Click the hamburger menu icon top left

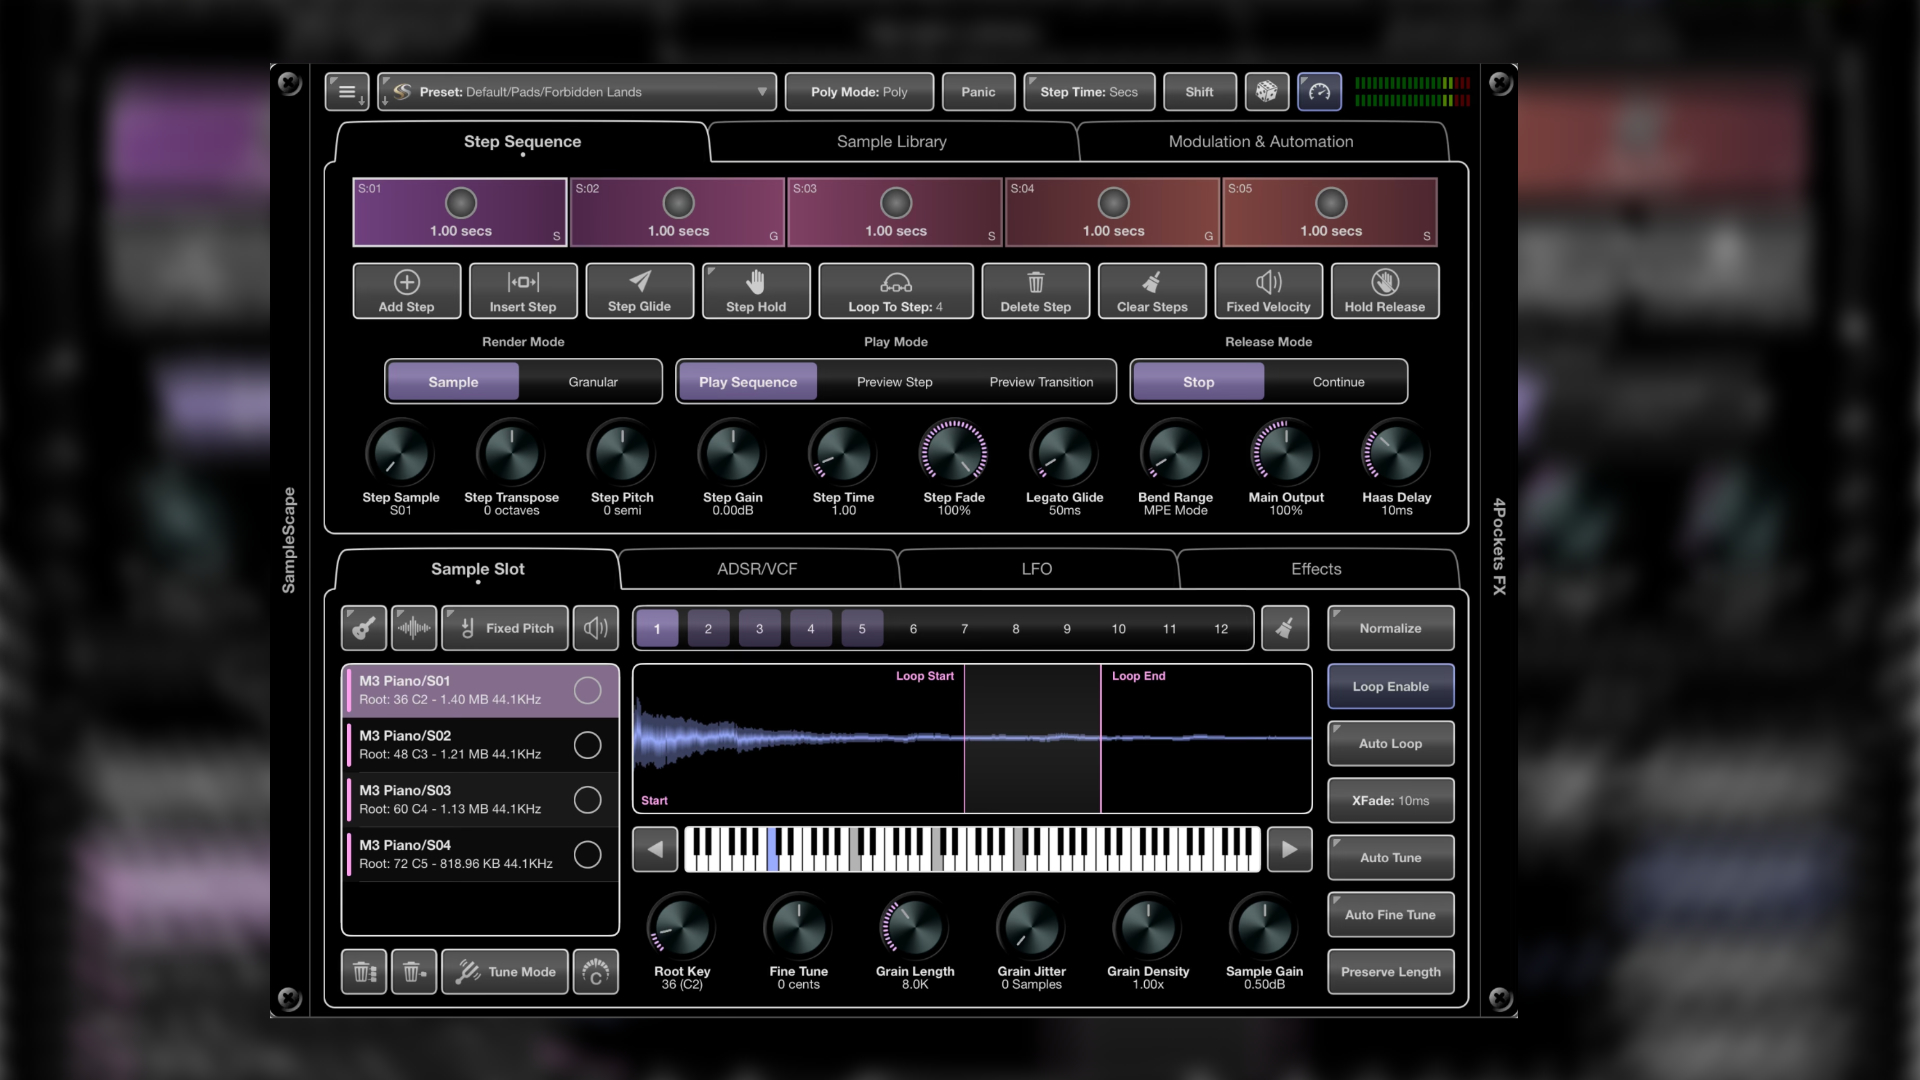click(x=346, y=91)
